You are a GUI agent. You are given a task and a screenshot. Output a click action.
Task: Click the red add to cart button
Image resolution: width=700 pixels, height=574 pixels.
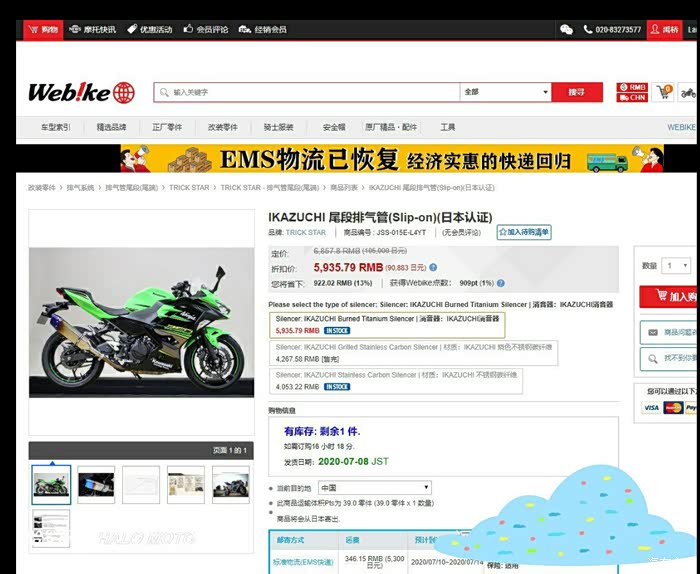point(668,297)
